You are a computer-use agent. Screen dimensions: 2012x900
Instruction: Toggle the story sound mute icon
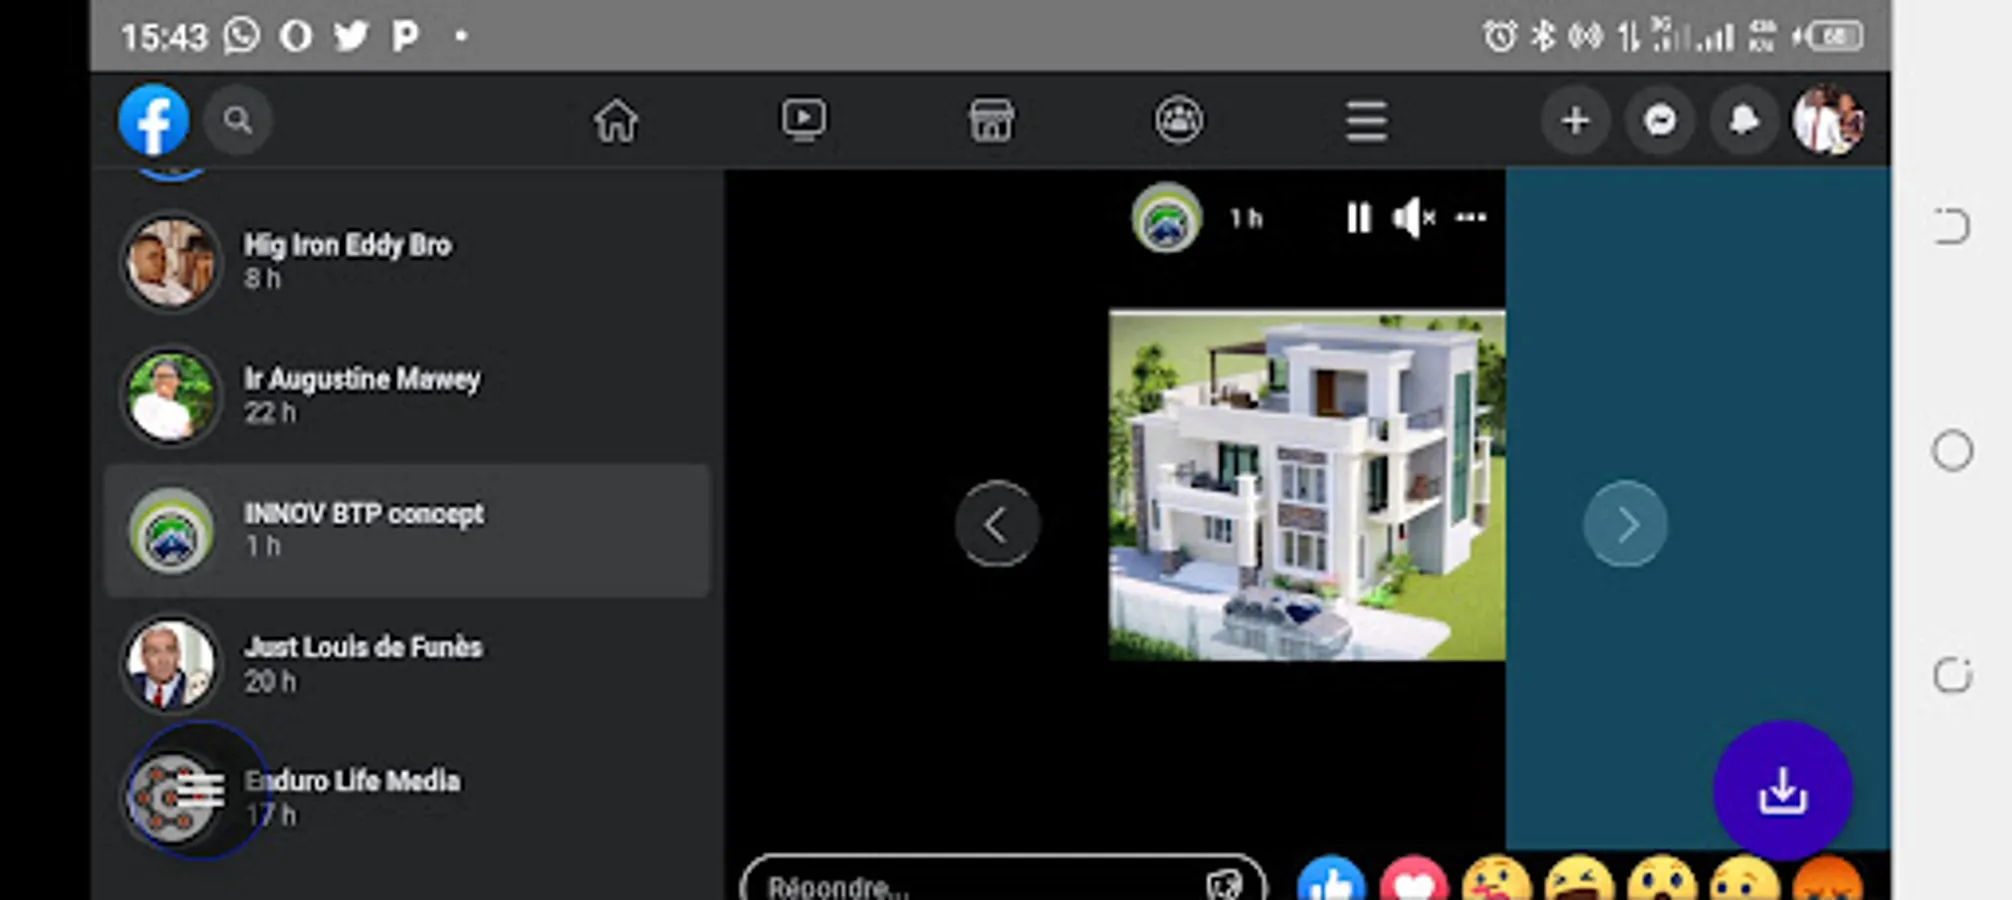pos(1413,218)
